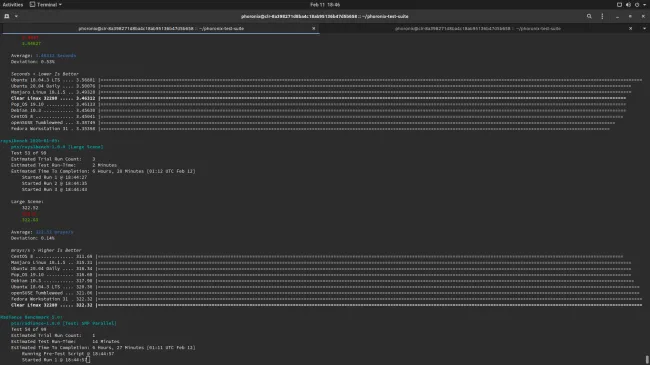Click Manjaro Linux row in Lower Is Better table
Viewport: 650px width, 365px height.
321,92
